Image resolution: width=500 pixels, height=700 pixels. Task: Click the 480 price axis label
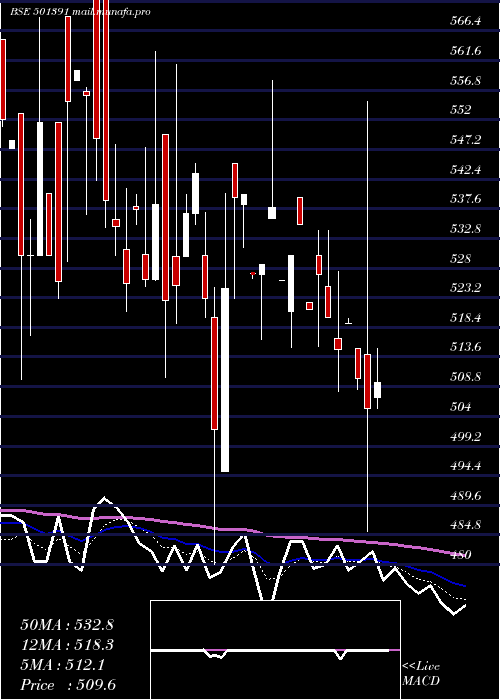(460, 555)
